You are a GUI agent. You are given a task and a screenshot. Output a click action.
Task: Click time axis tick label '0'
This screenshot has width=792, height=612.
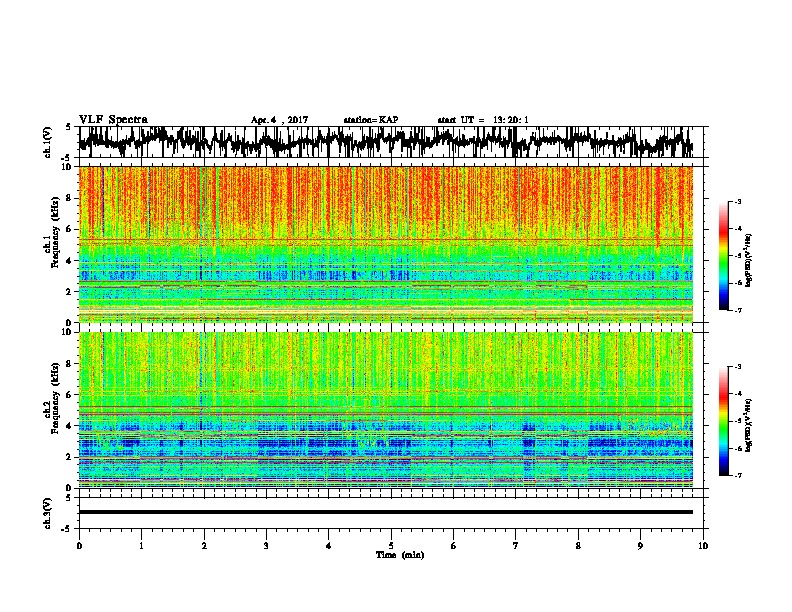[79, 546]
